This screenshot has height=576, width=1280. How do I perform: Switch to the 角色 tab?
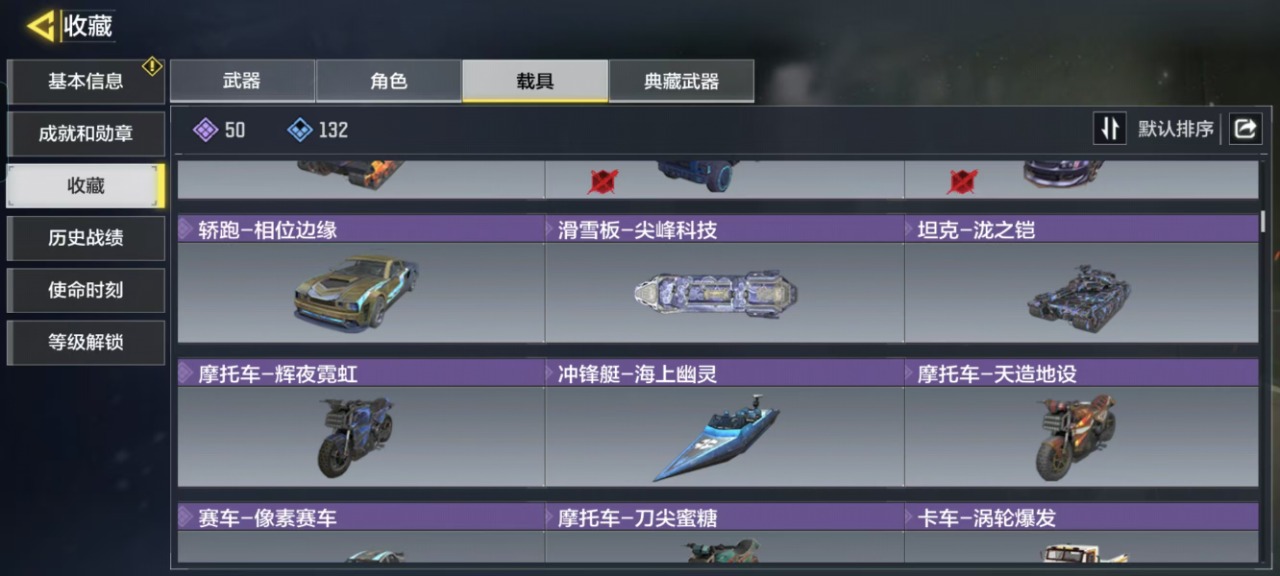pos(389,81)
